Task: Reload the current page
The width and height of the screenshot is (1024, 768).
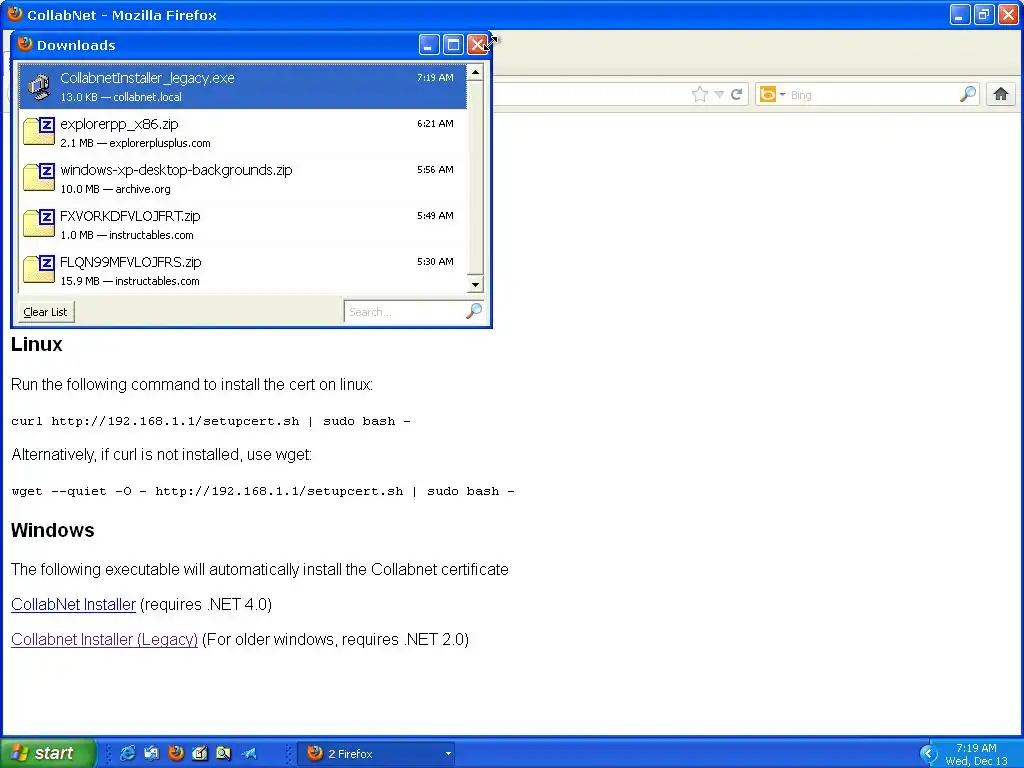Action: (737, 95)
